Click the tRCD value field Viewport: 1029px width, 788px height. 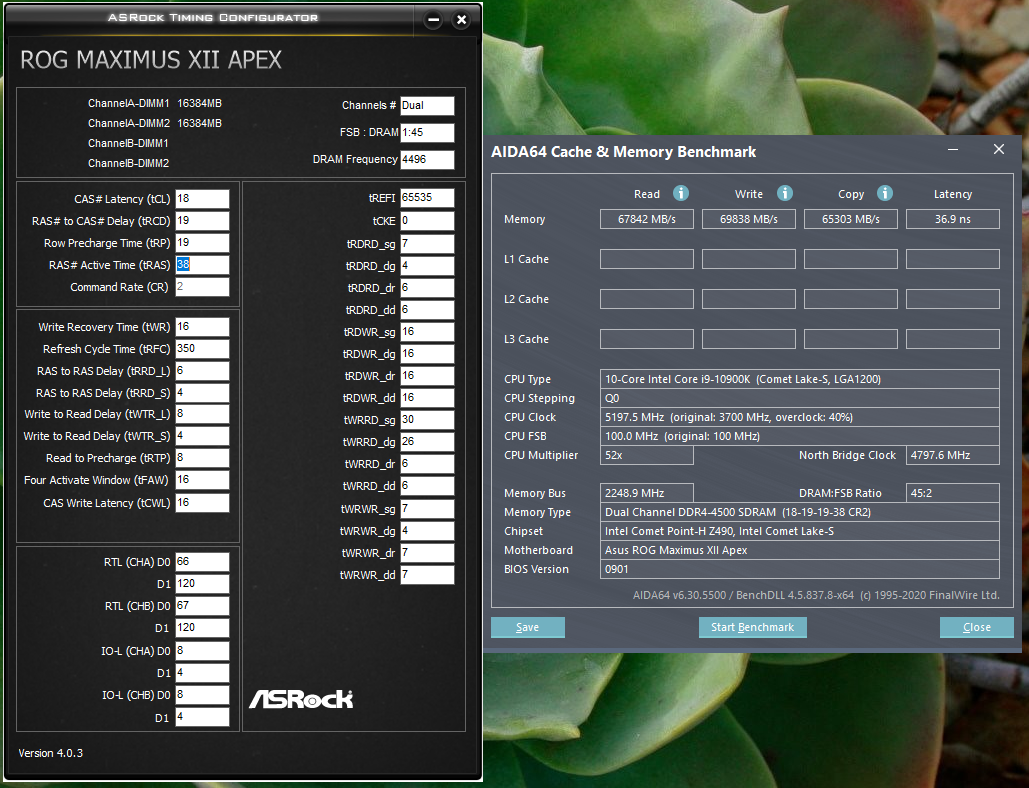pyautogui.click(x=202, y=221)
